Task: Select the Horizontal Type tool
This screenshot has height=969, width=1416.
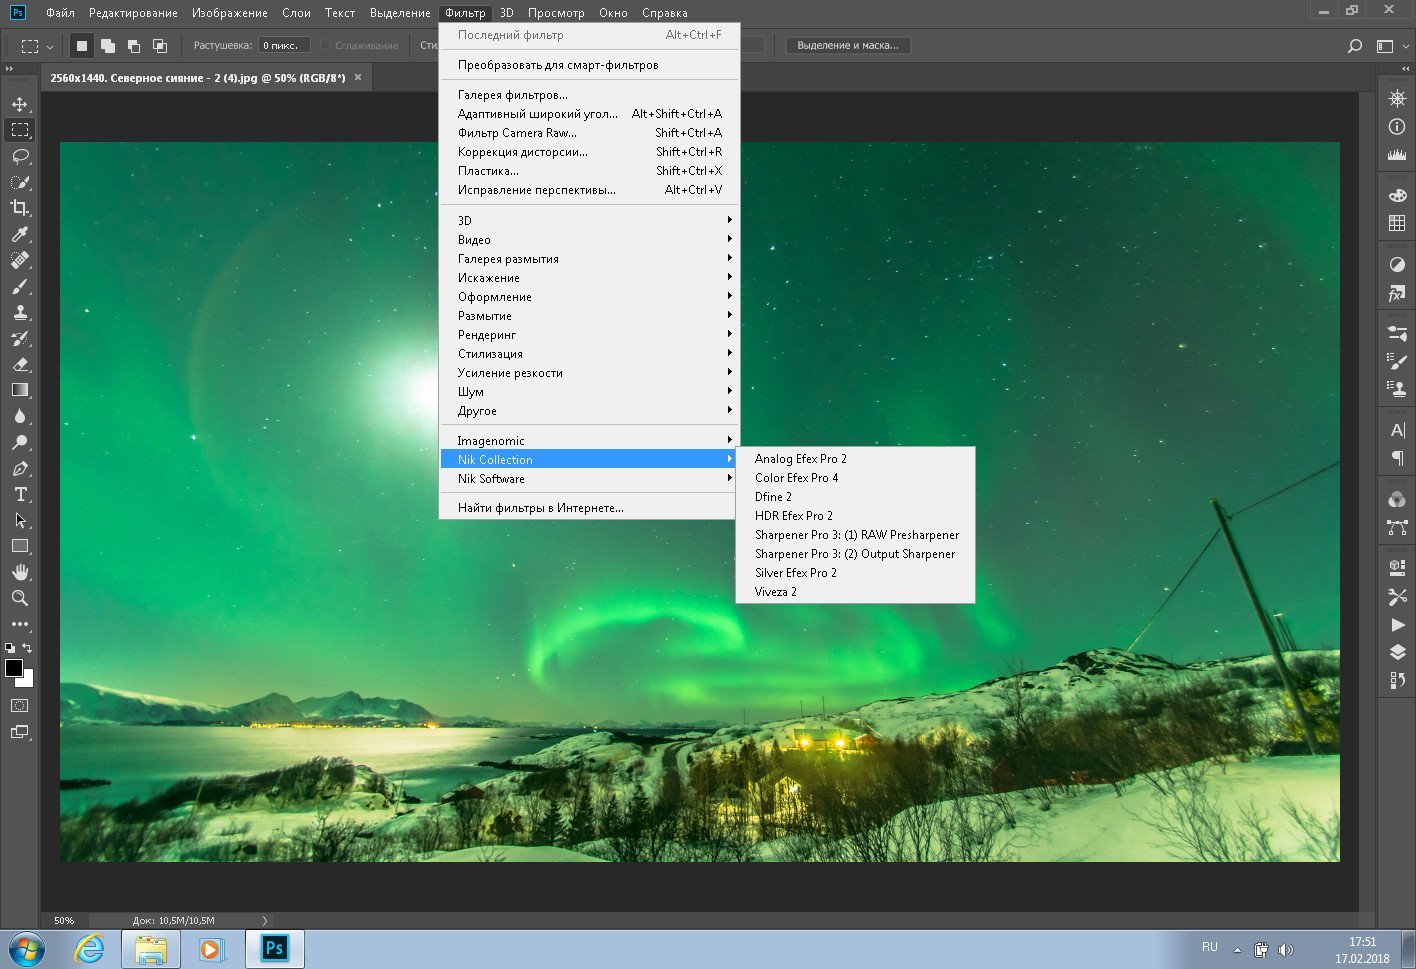Action: point(20,494)
